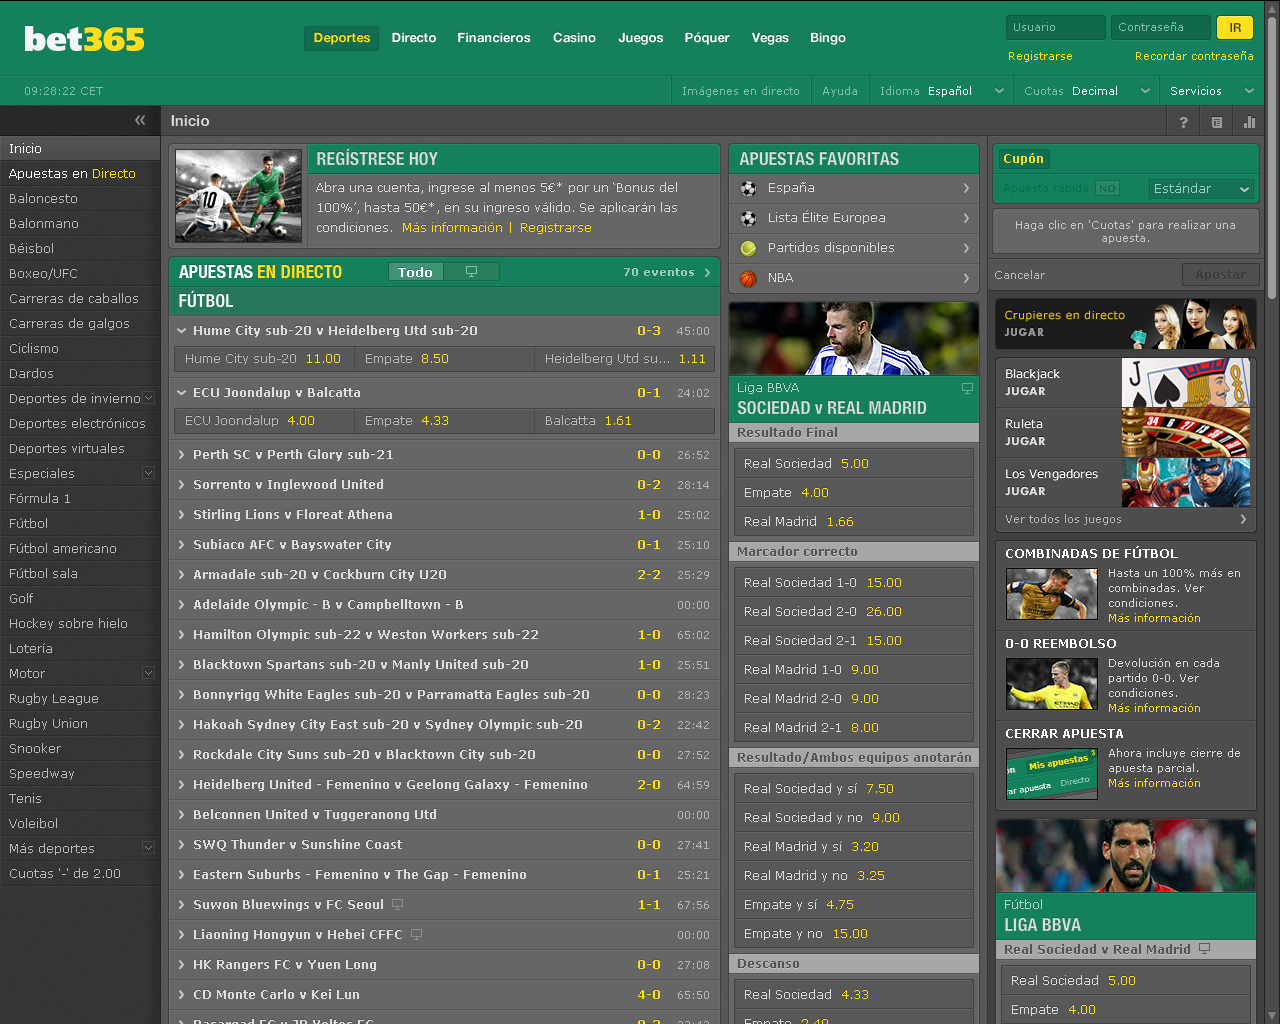Expand Sorrento v Inglewood United match
Image resolution: width=1280 pixels, height=1024 pixels.
[181, 484]
